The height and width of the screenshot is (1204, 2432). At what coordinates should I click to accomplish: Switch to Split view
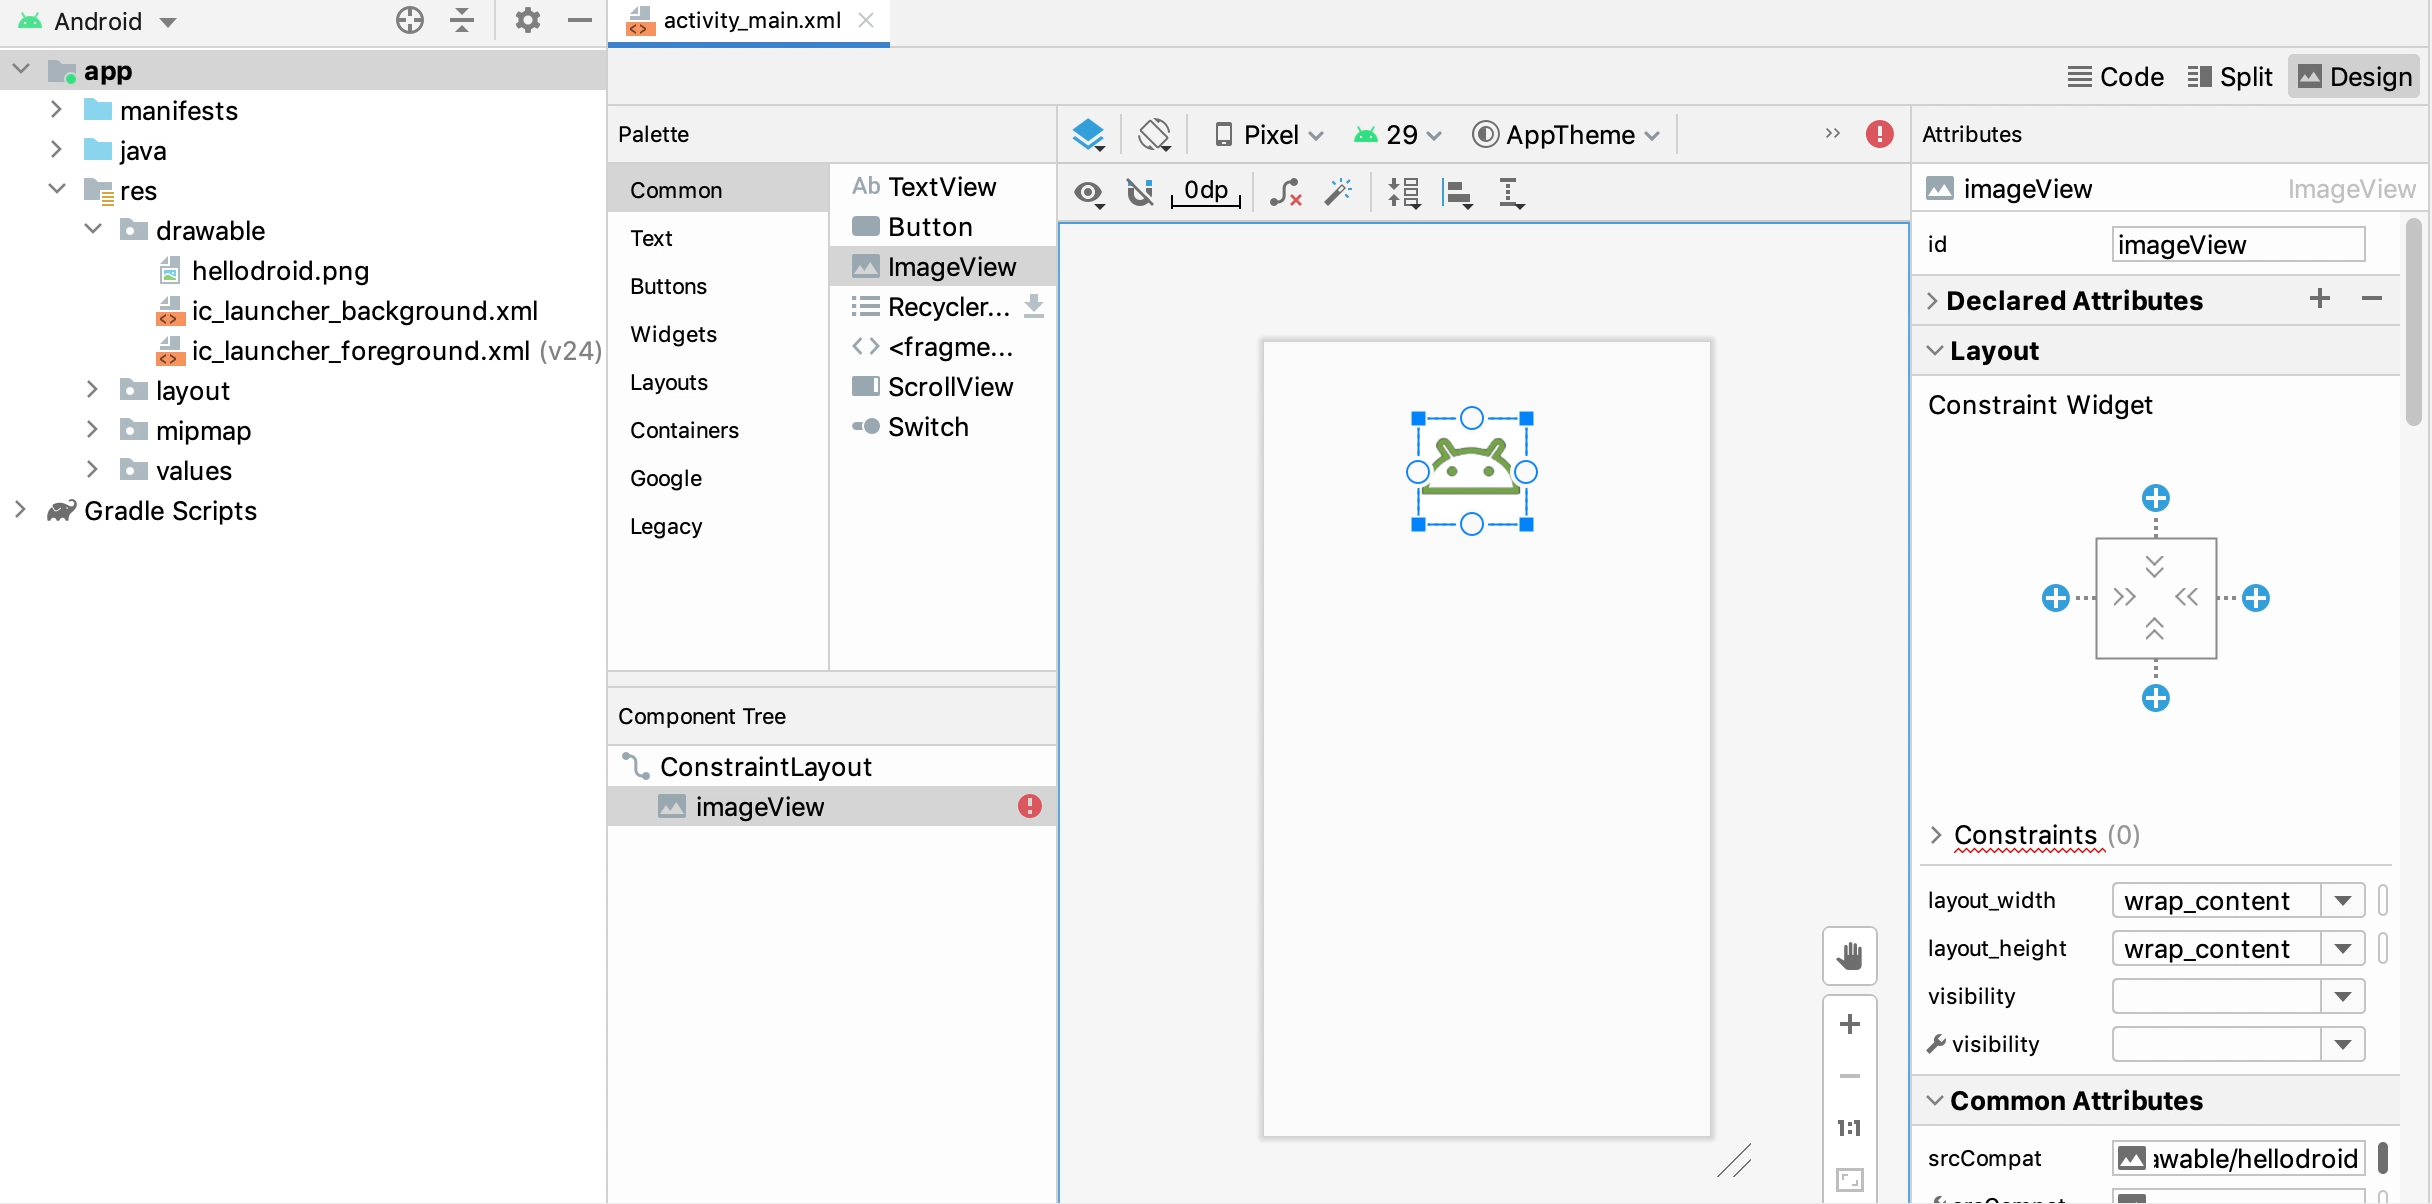[2229, 77]
